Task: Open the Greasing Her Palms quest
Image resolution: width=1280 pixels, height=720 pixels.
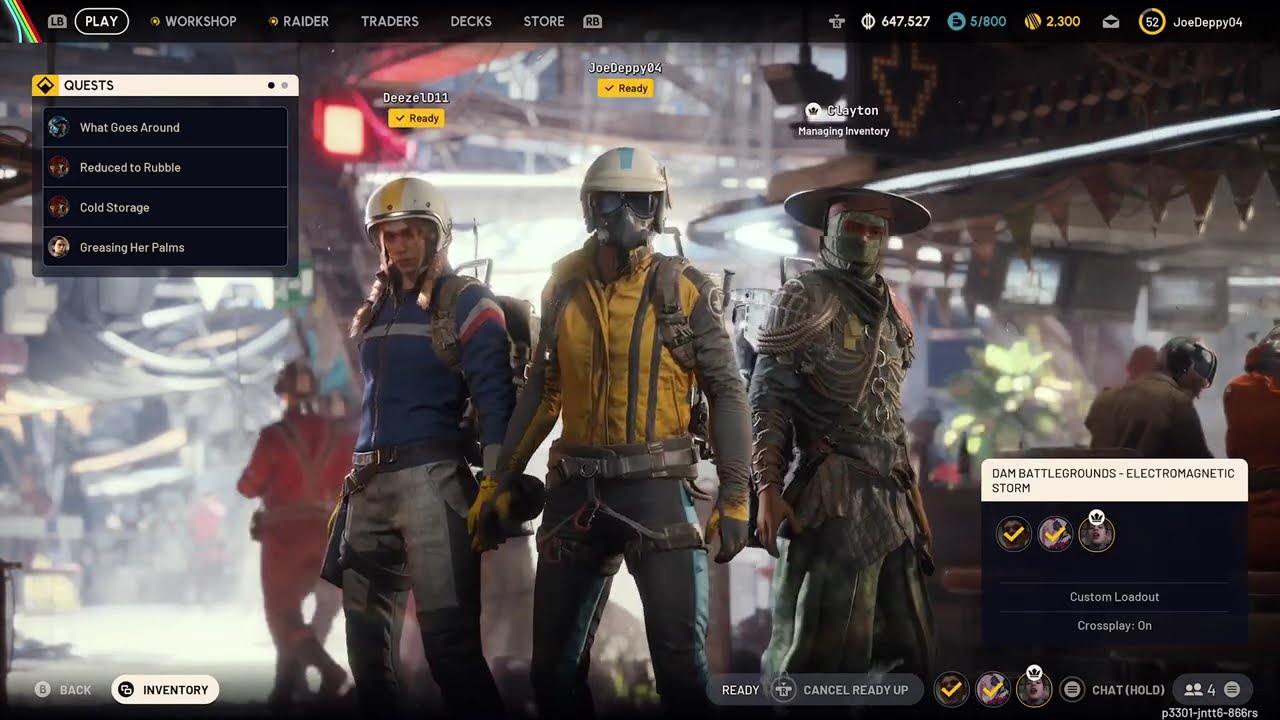Action: [165, 247]
